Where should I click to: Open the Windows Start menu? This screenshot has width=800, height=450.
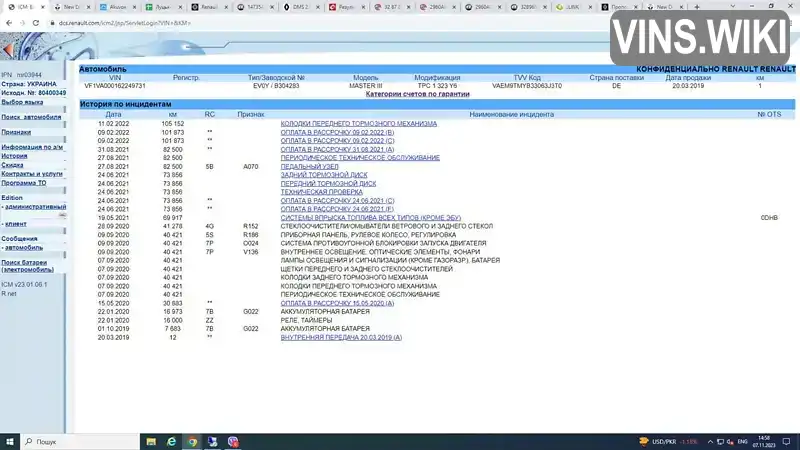click(x=10, y=441)
